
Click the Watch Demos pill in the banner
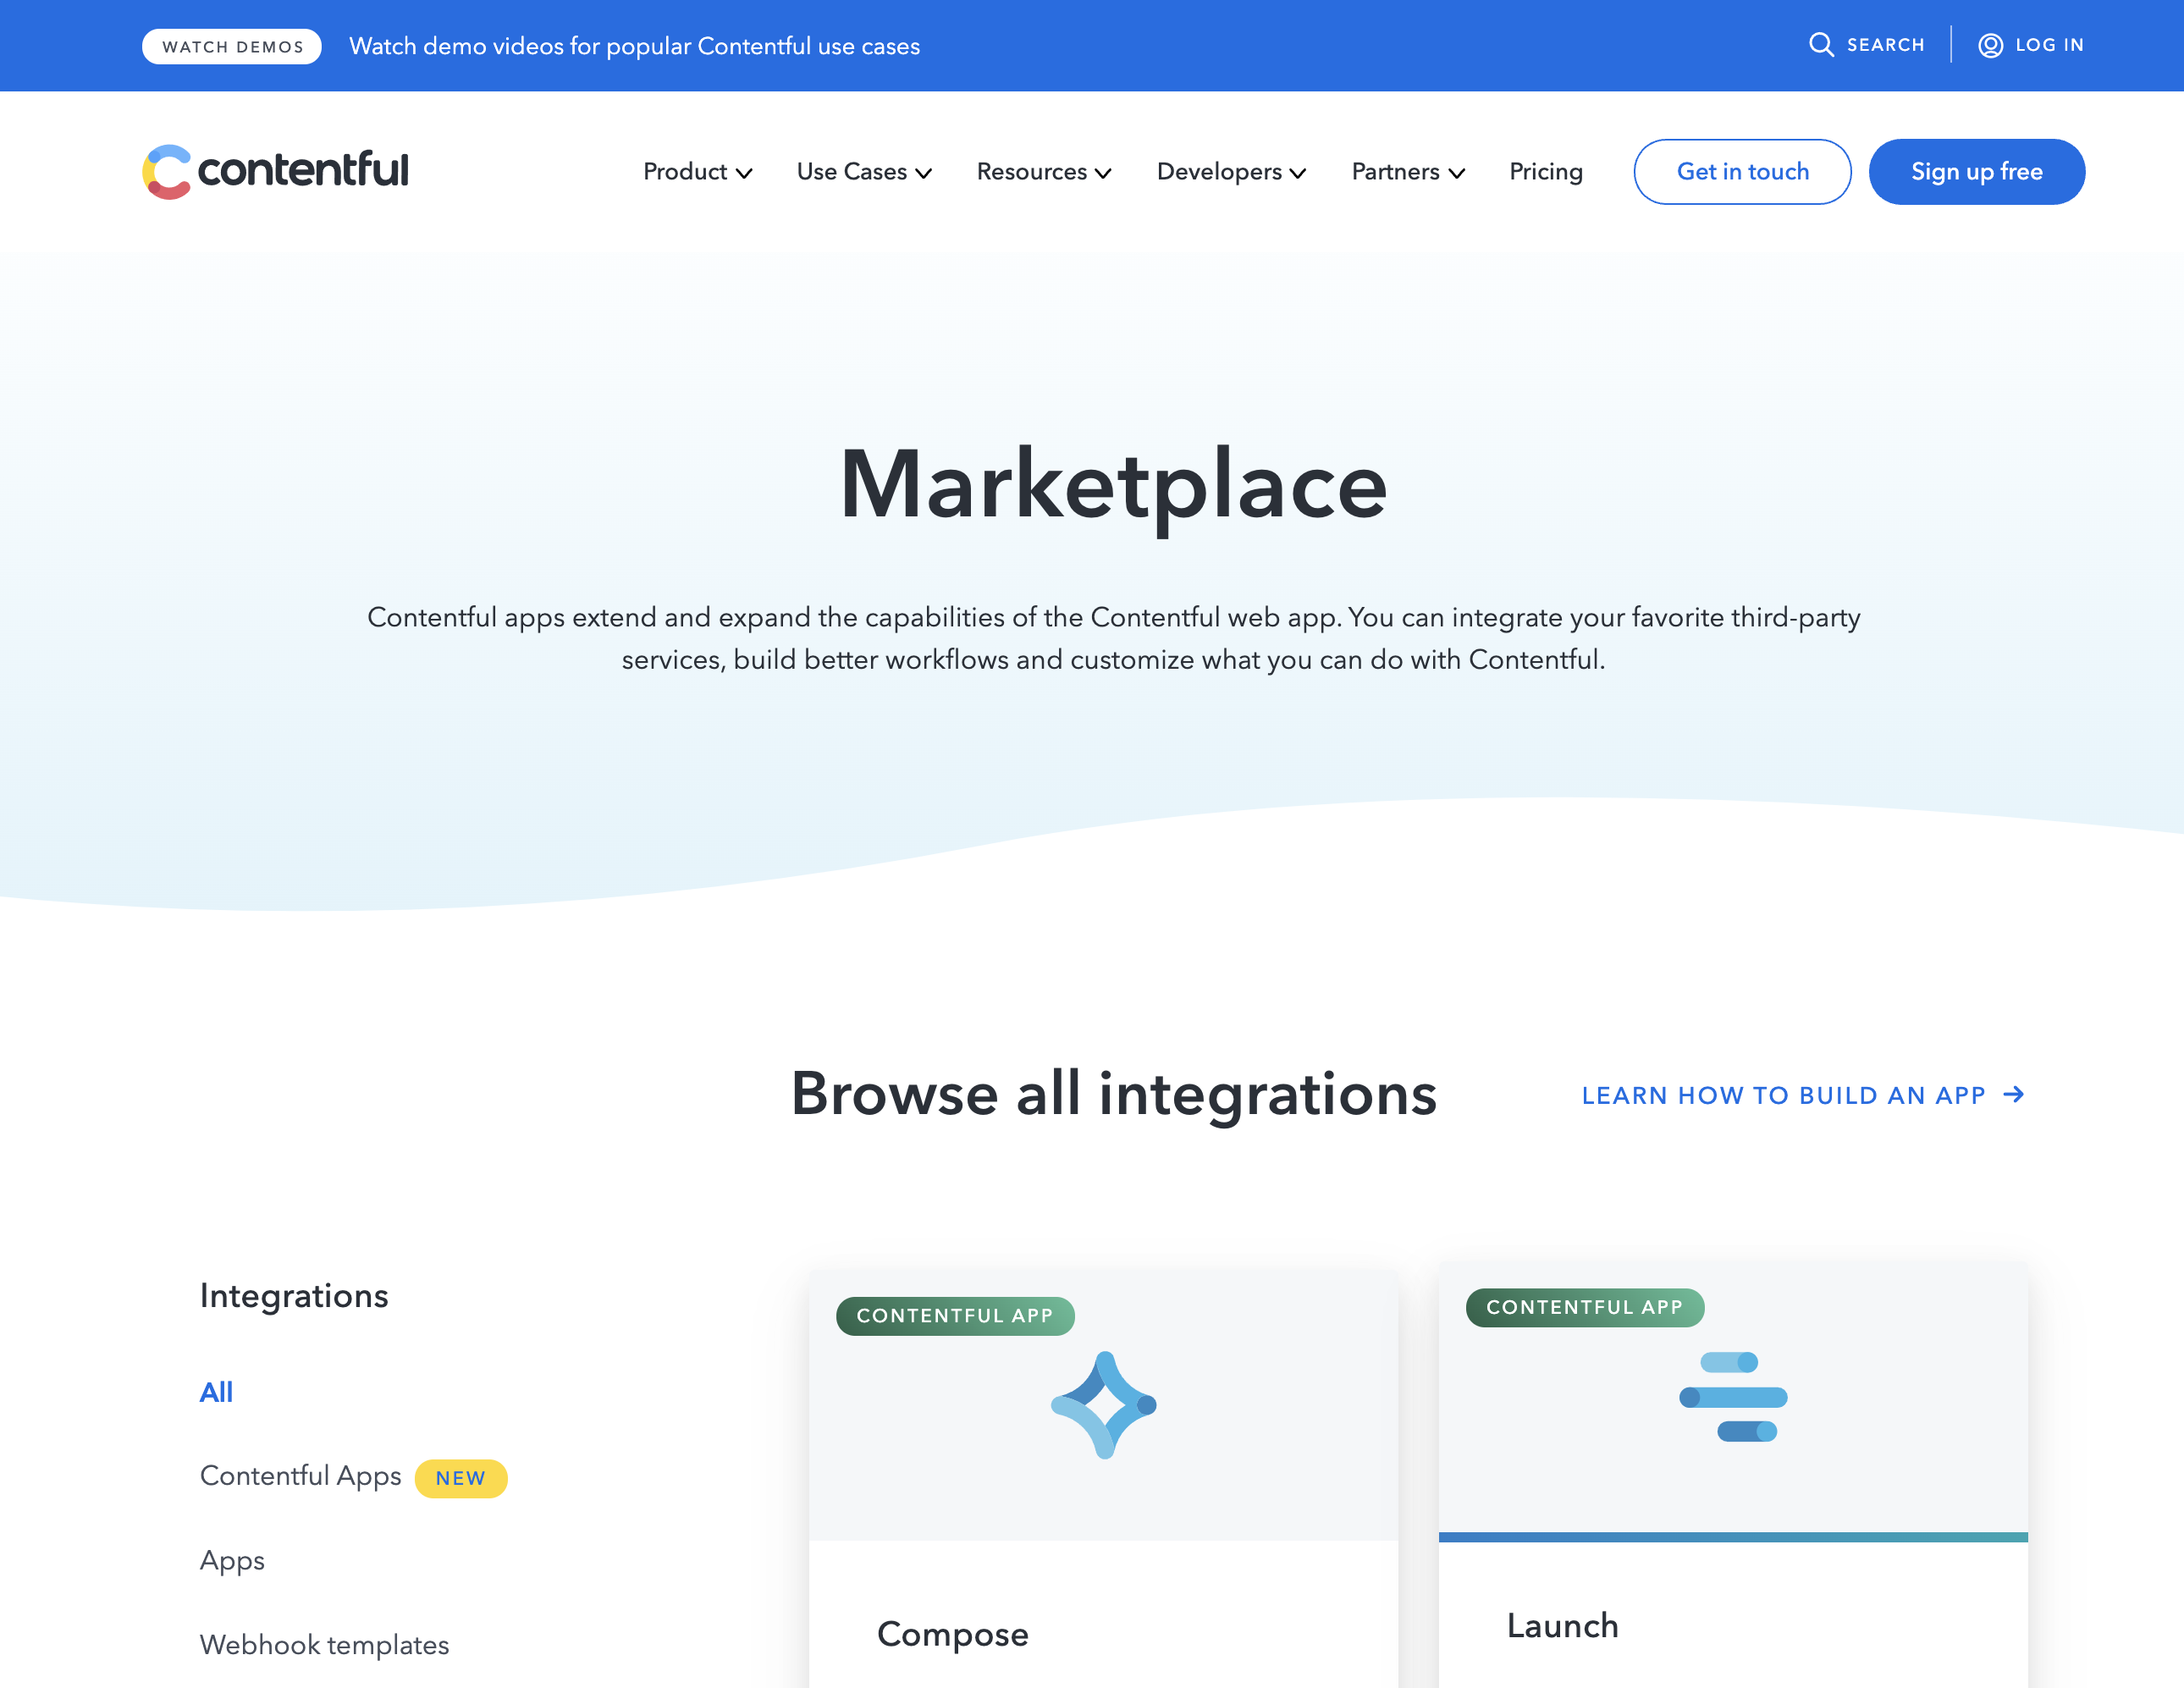231,45
